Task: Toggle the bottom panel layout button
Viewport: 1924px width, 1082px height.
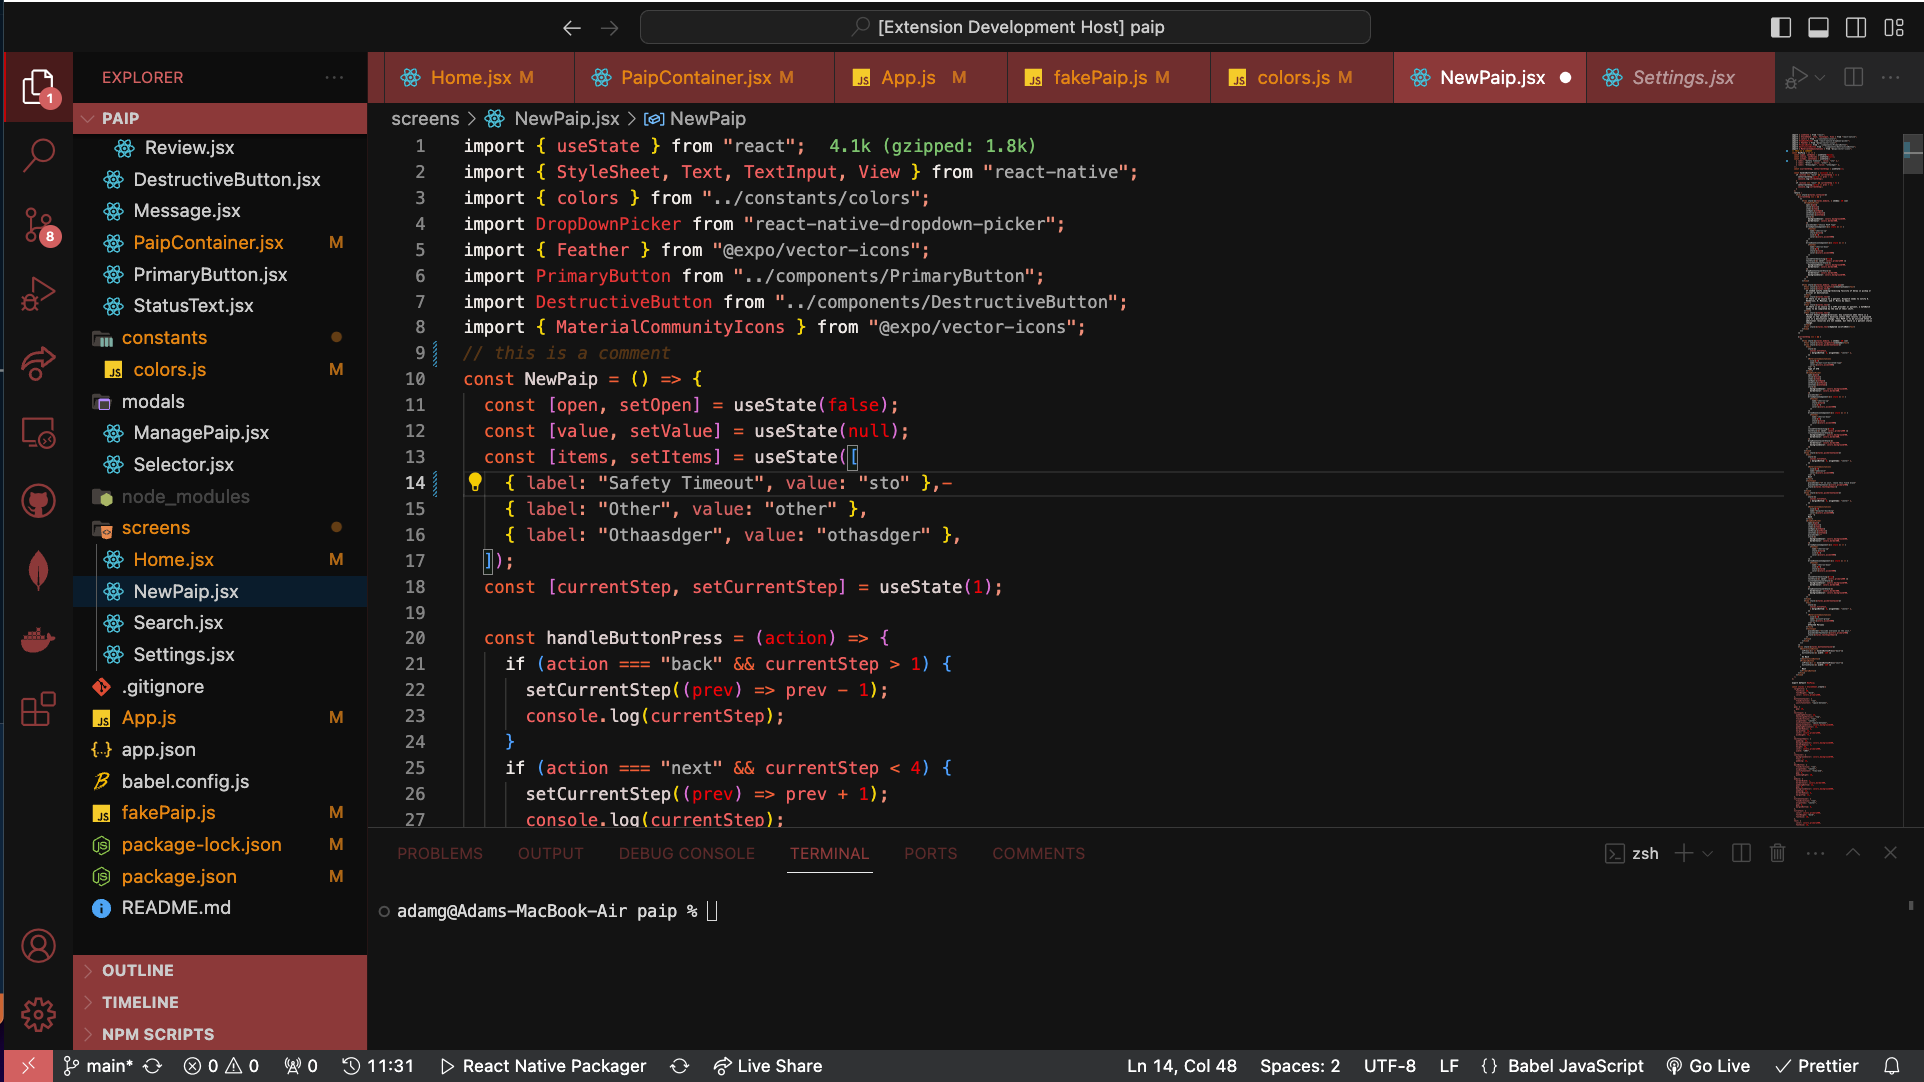Action: (1818, 27)
